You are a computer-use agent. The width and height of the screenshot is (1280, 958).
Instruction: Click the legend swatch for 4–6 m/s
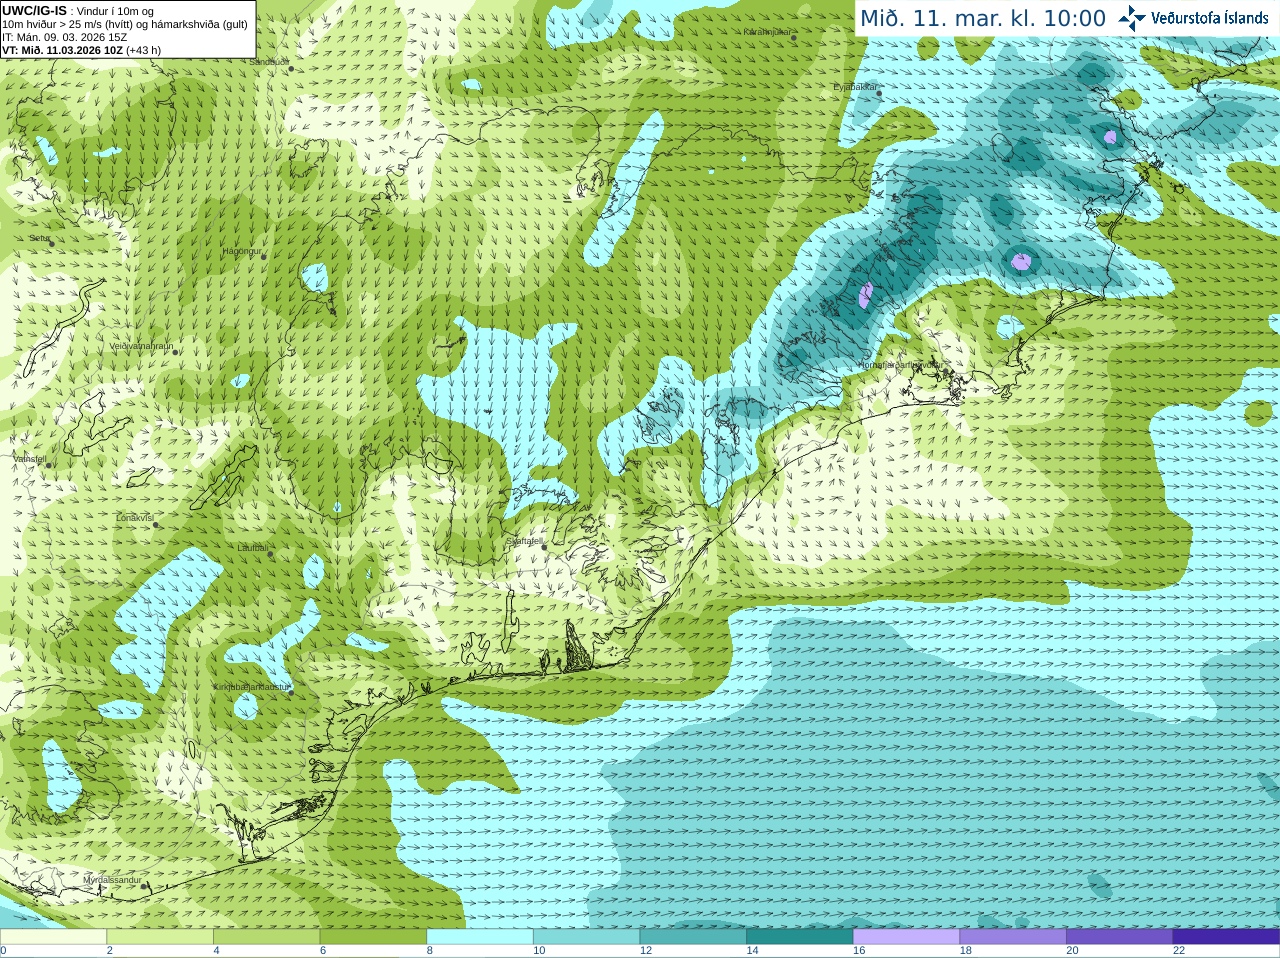click(266, 937)
